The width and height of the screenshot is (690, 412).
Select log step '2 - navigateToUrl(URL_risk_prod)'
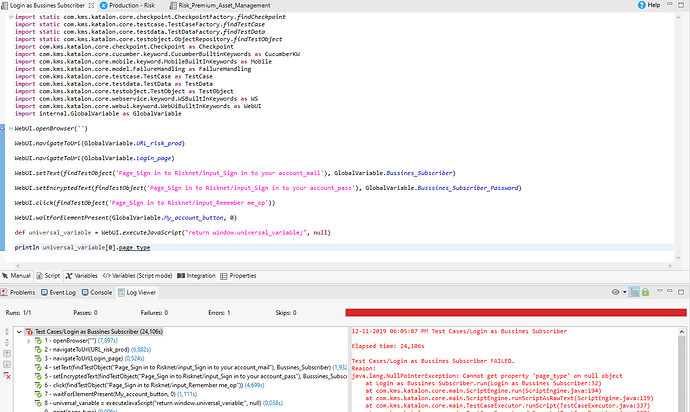coord(97,349)
